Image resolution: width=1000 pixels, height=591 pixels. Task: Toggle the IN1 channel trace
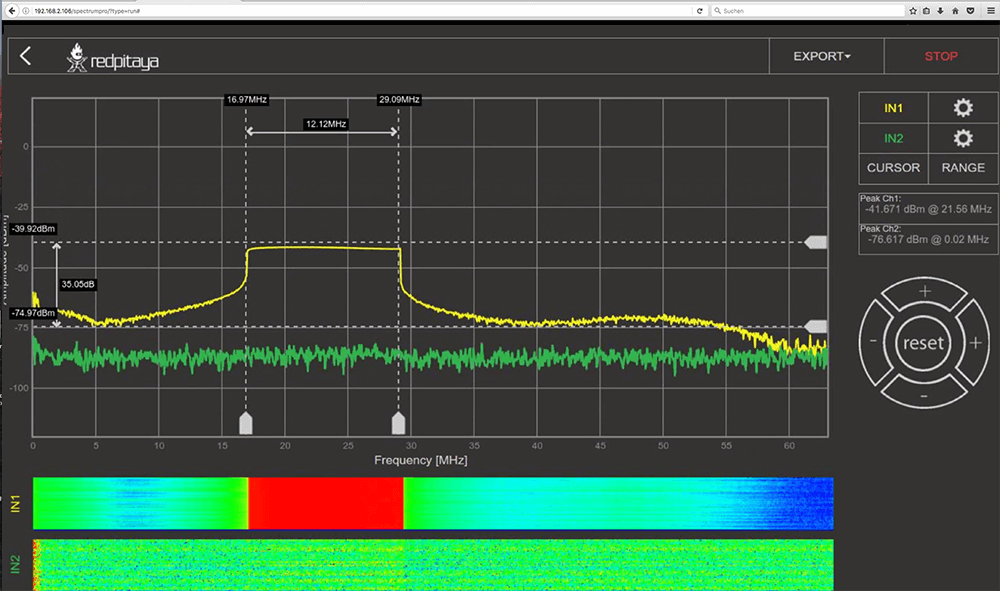(x=893, y=108)
